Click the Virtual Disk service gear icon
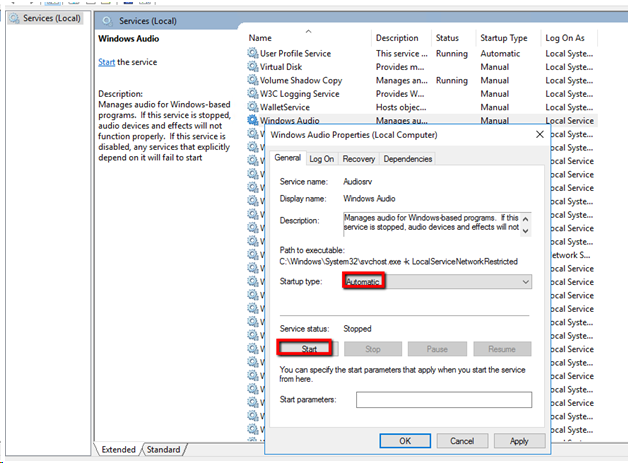 coord(253,66)
